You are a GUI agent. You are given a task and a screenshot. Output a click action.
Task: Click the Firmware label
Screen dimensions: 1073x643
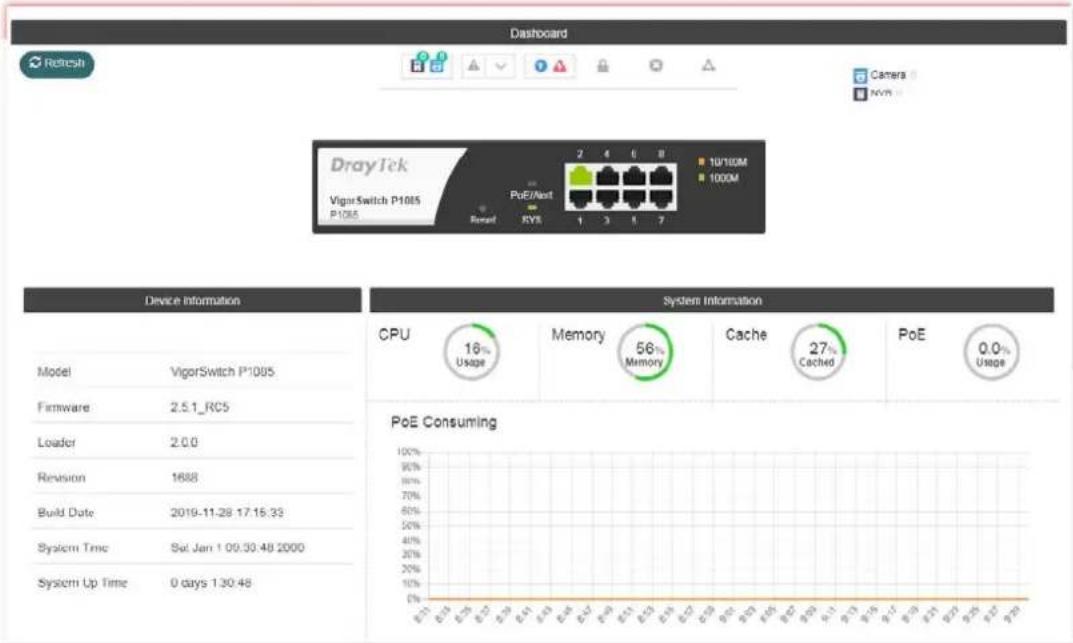pos(64,407)
